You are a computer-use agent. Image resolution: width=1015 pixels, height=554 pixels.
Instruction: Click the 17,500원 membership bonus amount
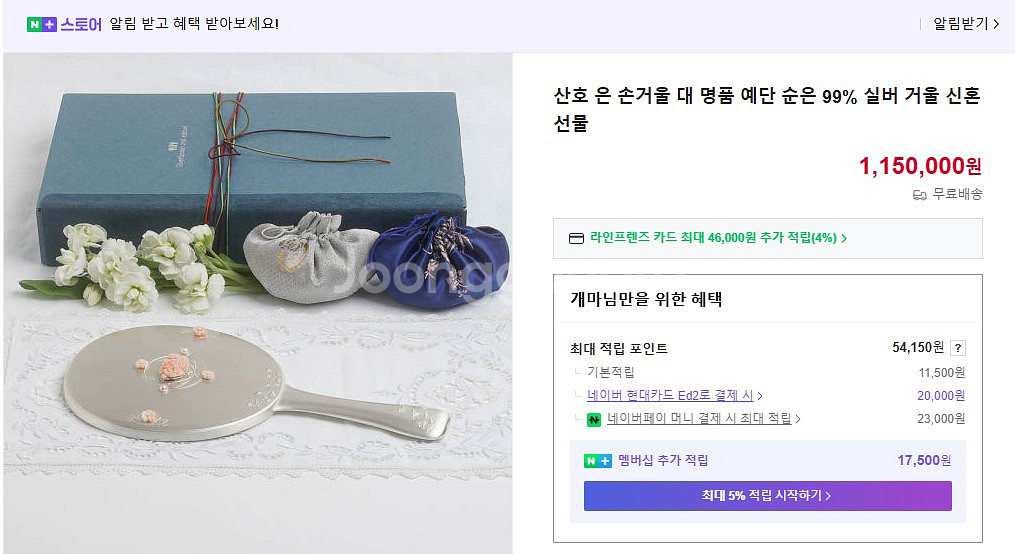click(924, 461)
